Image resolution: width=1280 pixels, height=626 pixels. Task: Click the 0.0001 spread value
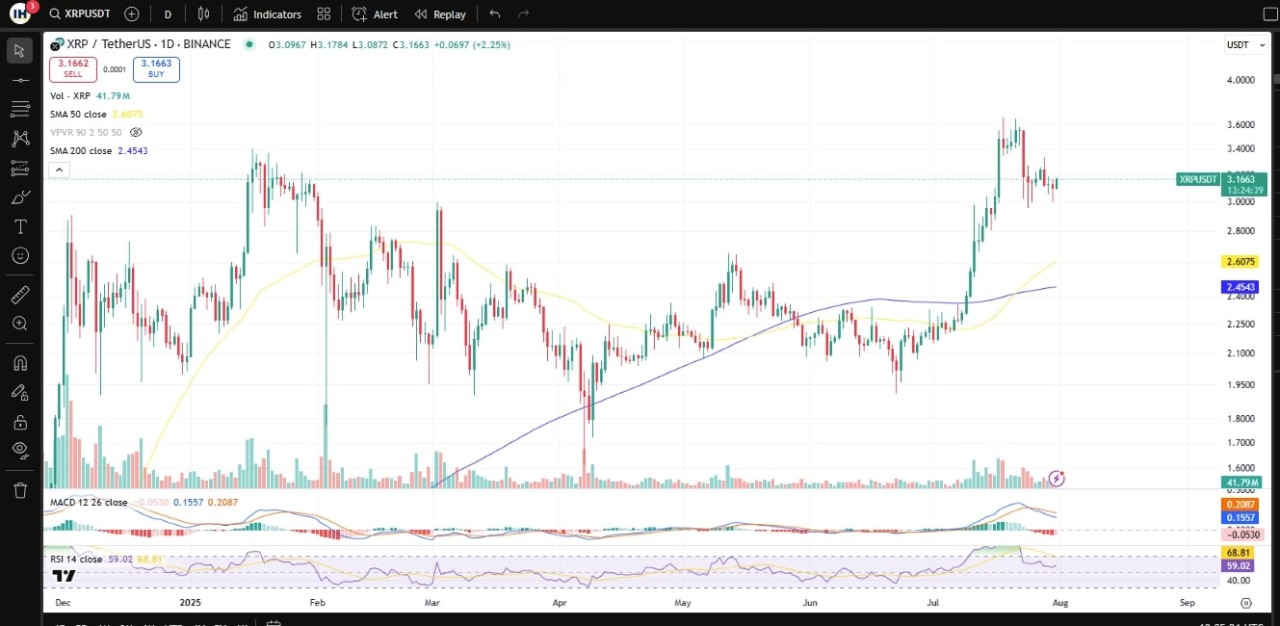[x=115, y=70]
